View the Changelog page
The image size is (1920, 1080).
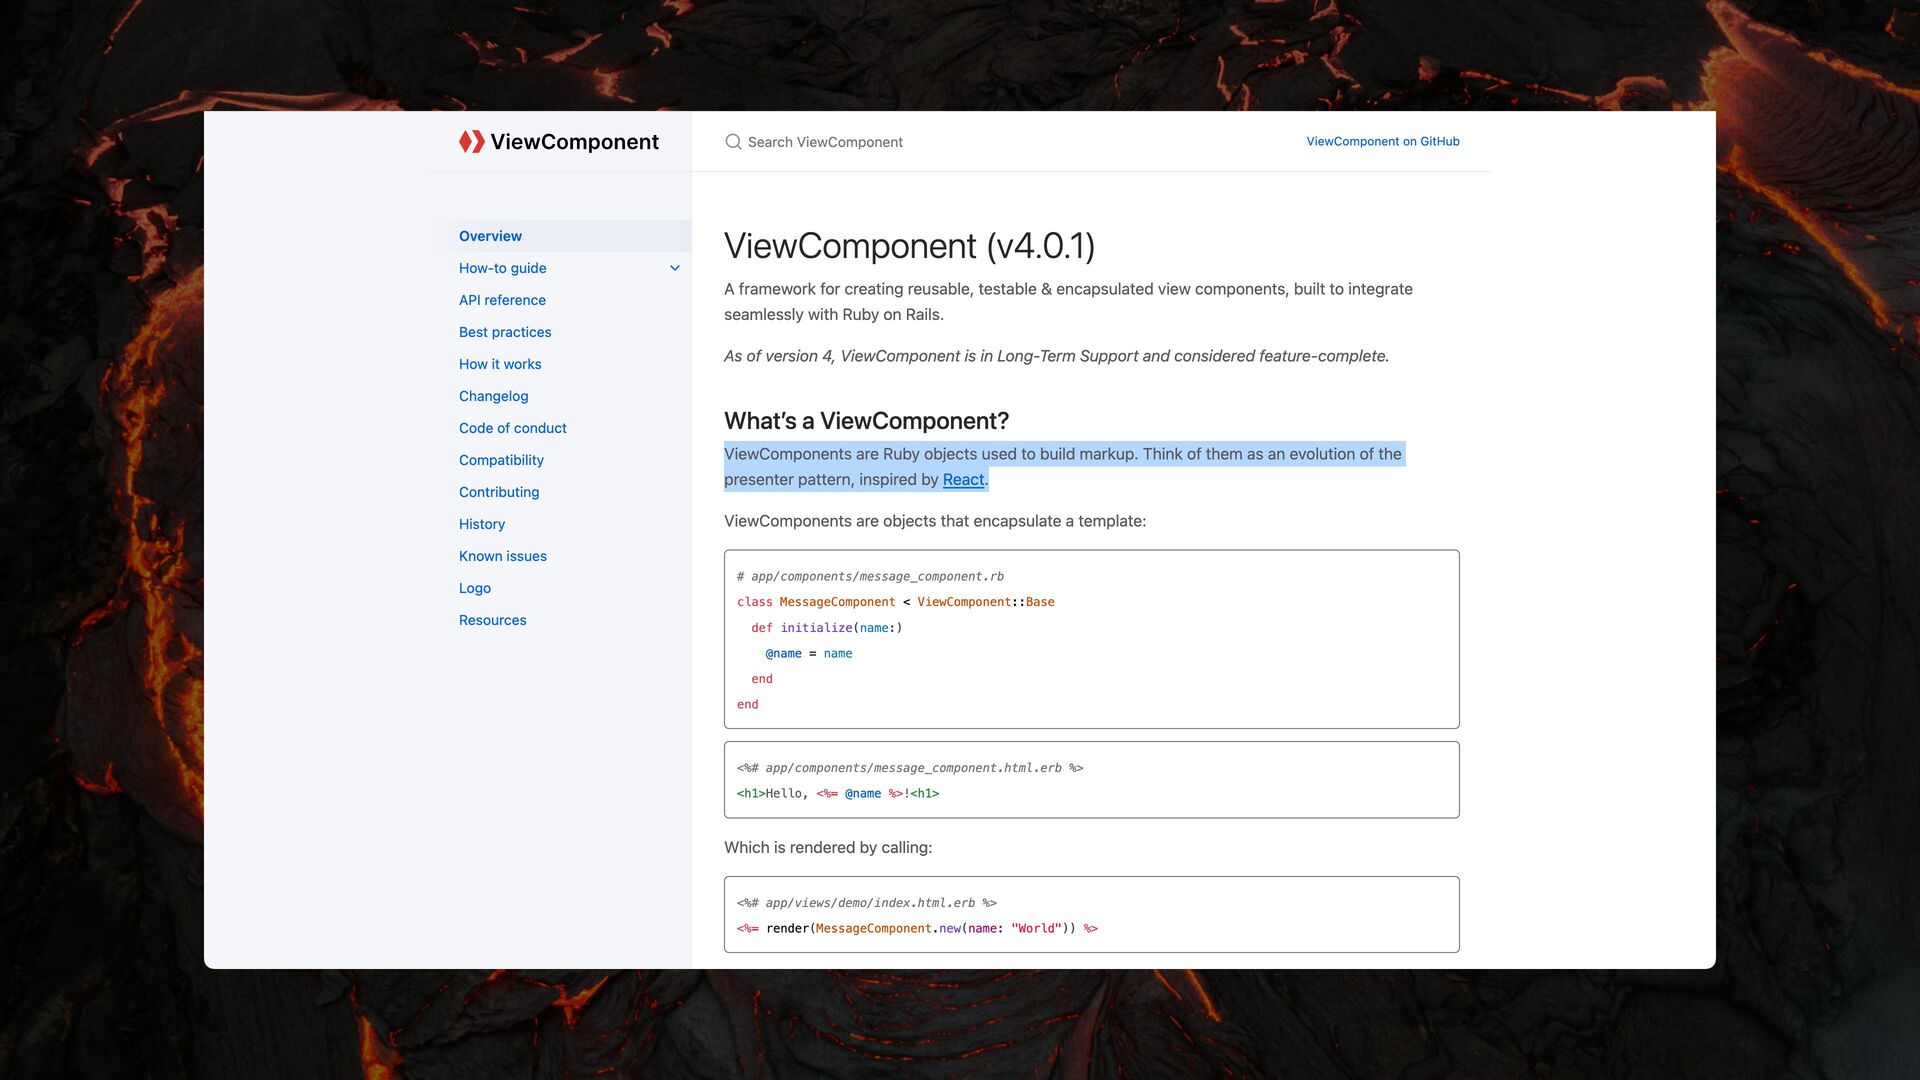tap(493, 396)
